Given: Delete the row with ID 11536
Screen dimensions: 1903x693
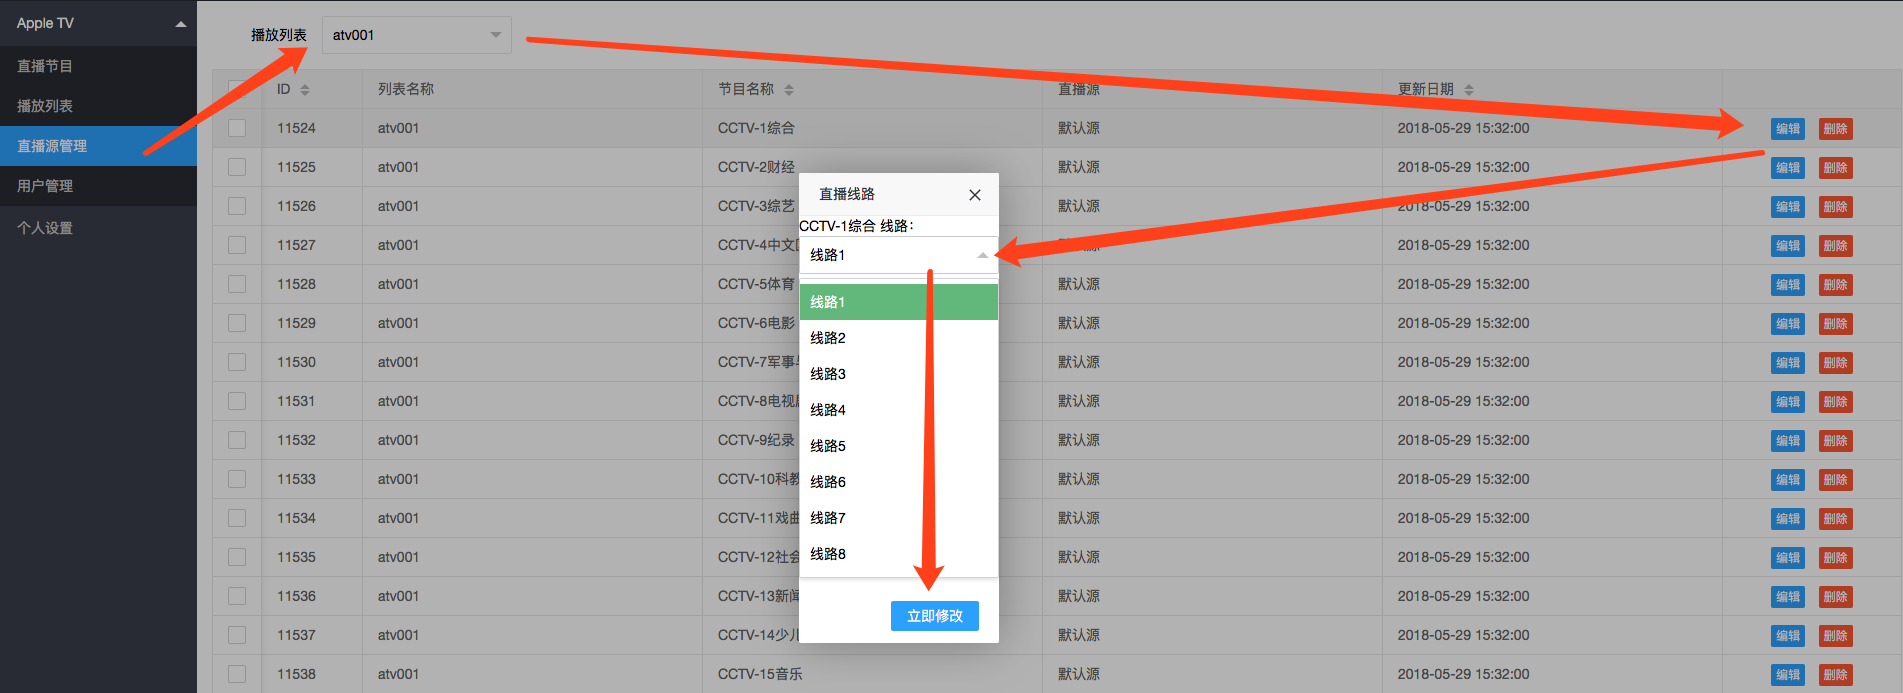Looking at the screenshot, I should [1835, 597].
